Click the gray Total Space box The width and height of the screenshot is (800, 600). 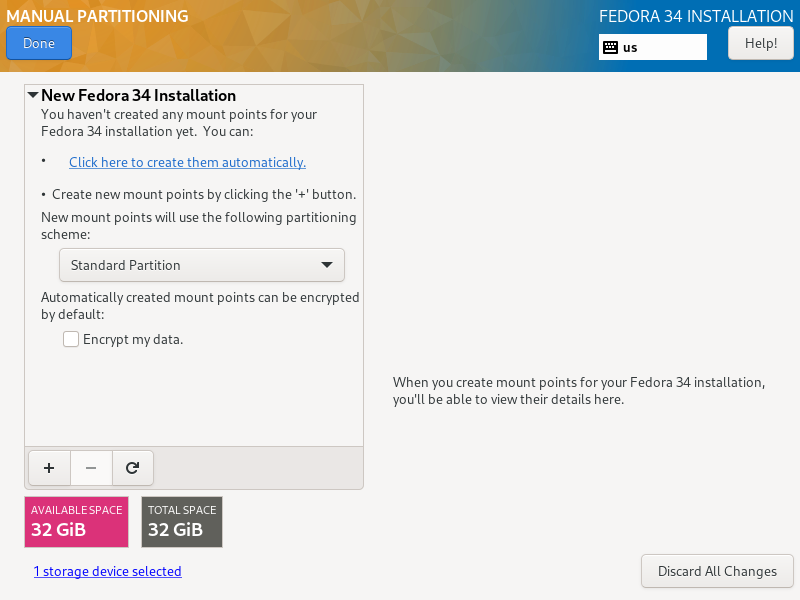pyautogui.click(x=182, y=521)
